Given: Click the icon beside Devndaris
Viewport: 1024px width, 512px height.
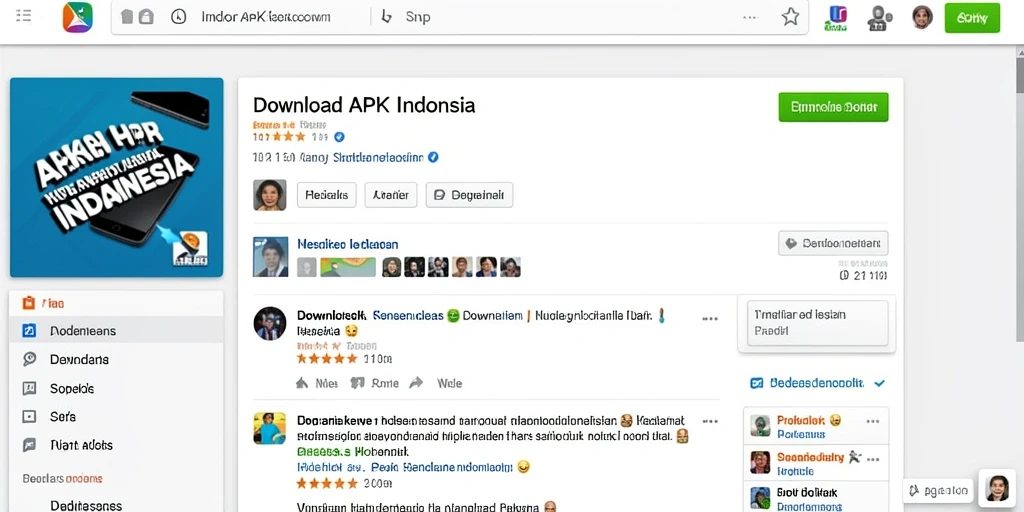Looking at the screenshot, I should (x=29, y=359).
